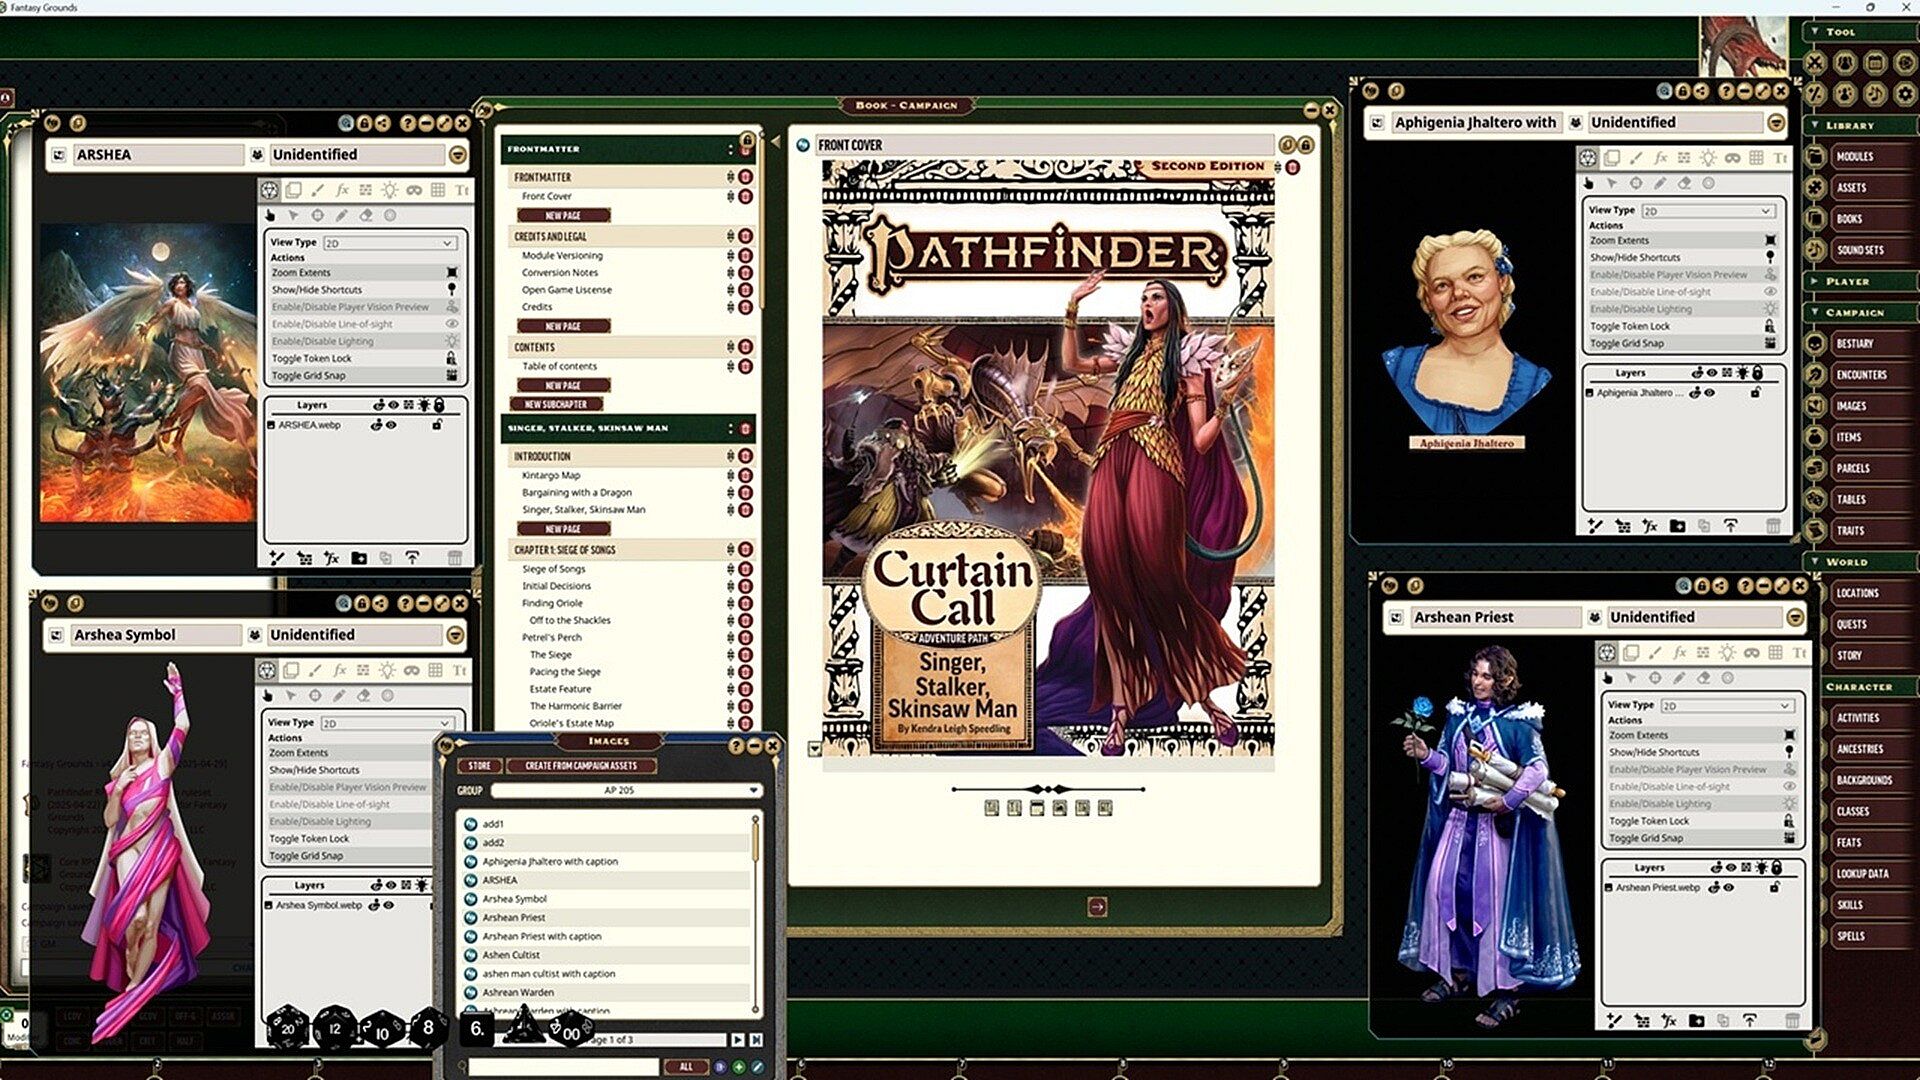
Task: Click the green add-image button in Images
Action: click(739, 1067)
